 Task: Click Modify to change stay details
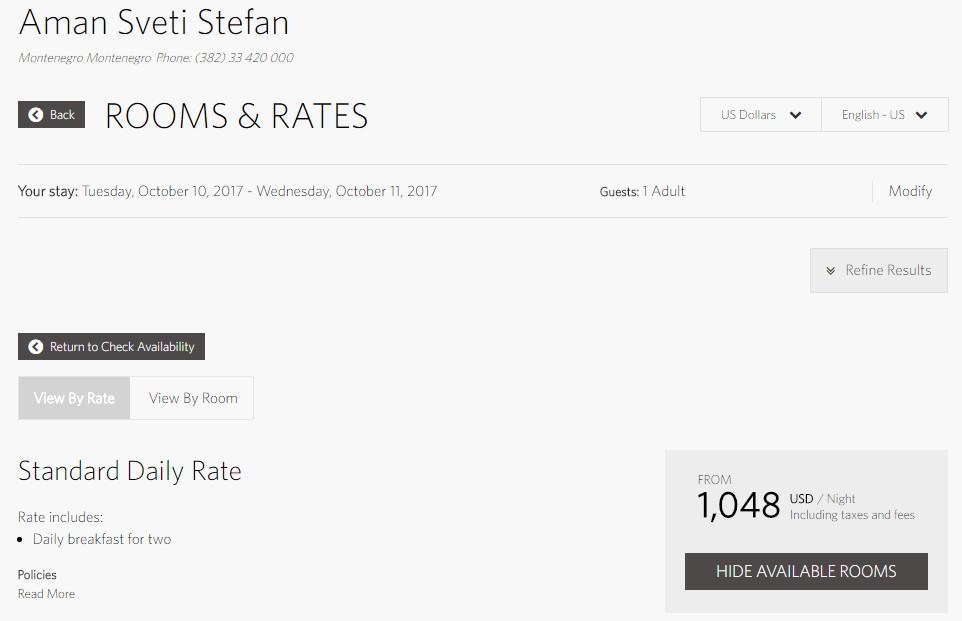coord(910,190)
